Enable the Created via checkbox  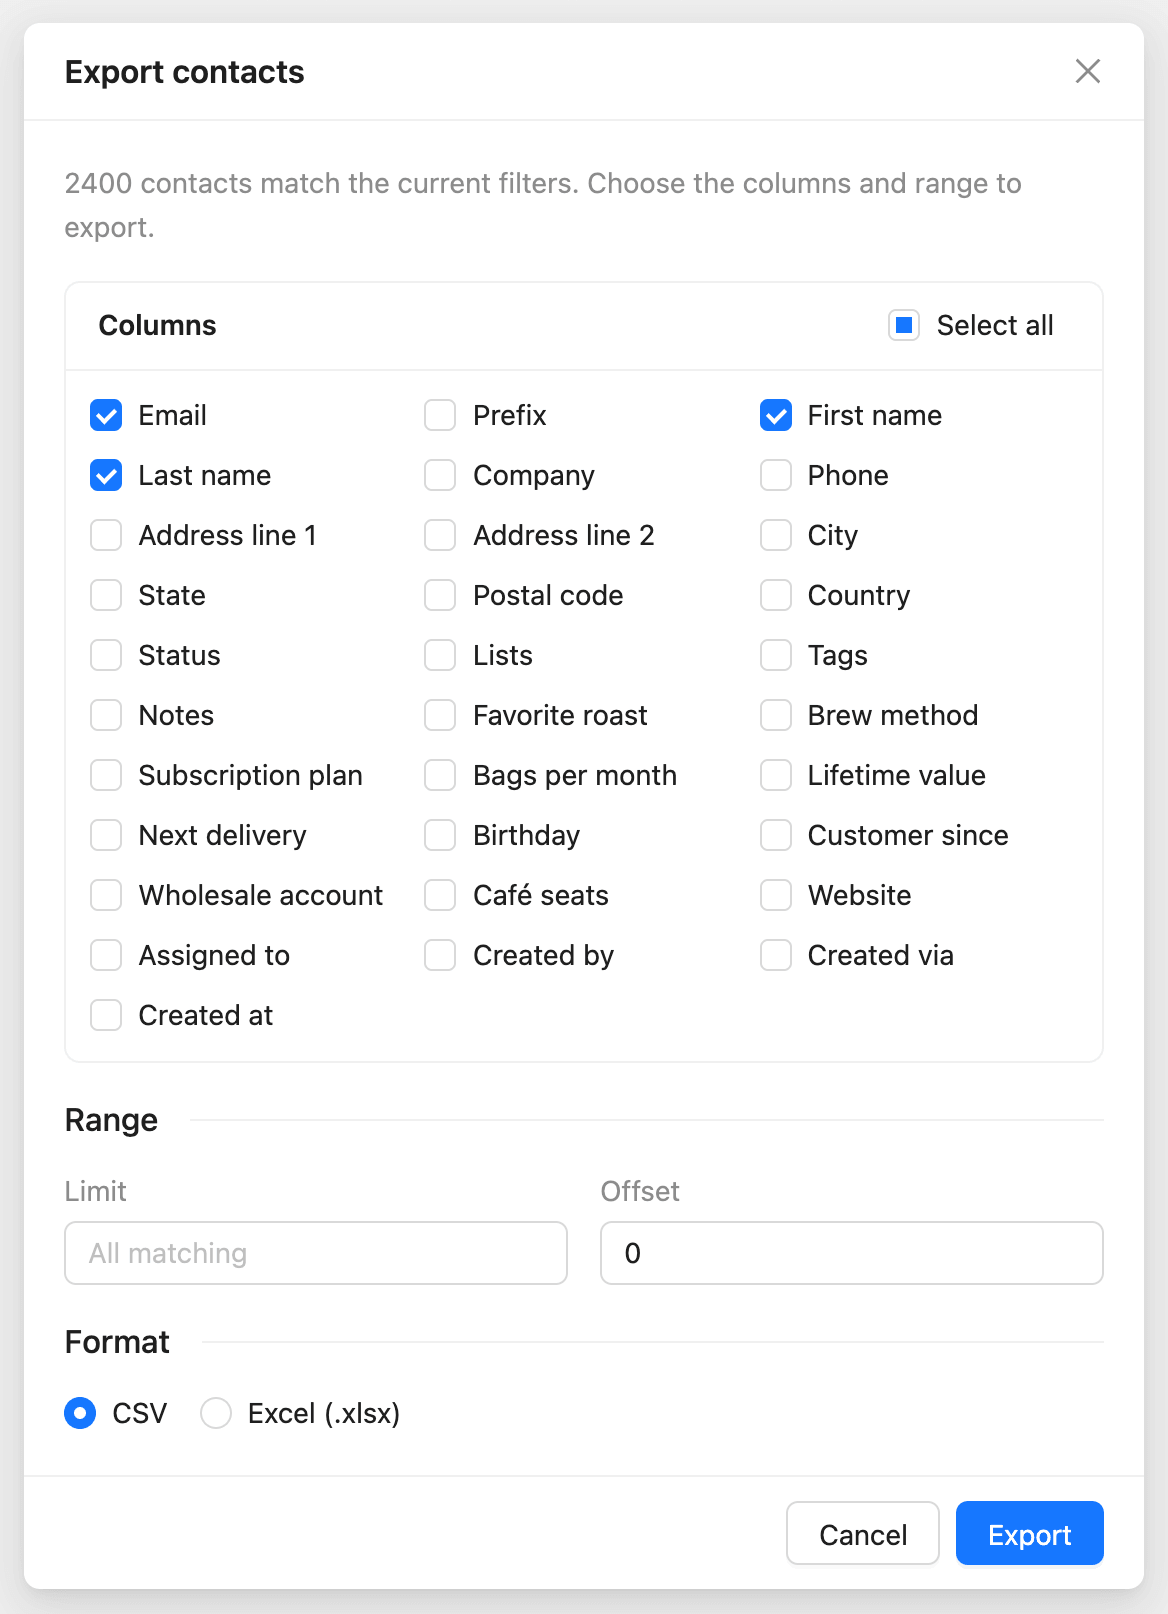click(x=776, y=955)
